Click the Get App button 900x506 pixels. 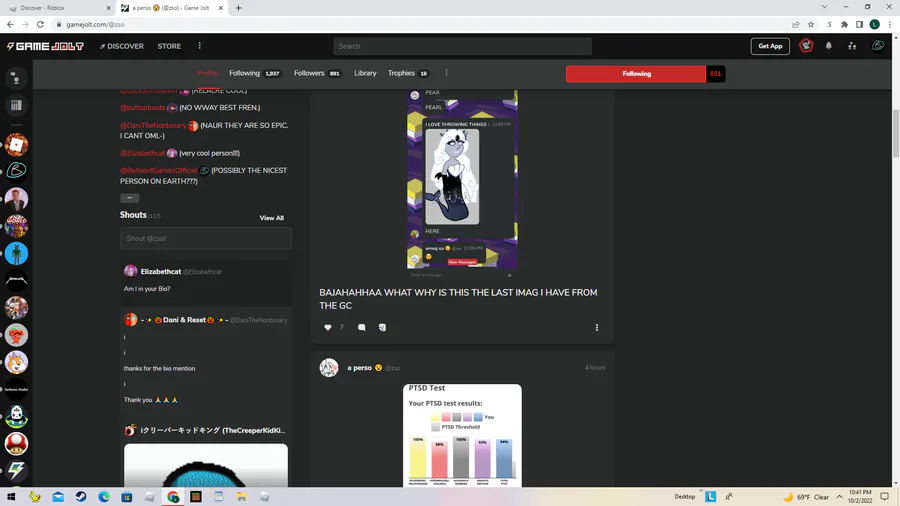pyautogui.click(x=770, y=46)
